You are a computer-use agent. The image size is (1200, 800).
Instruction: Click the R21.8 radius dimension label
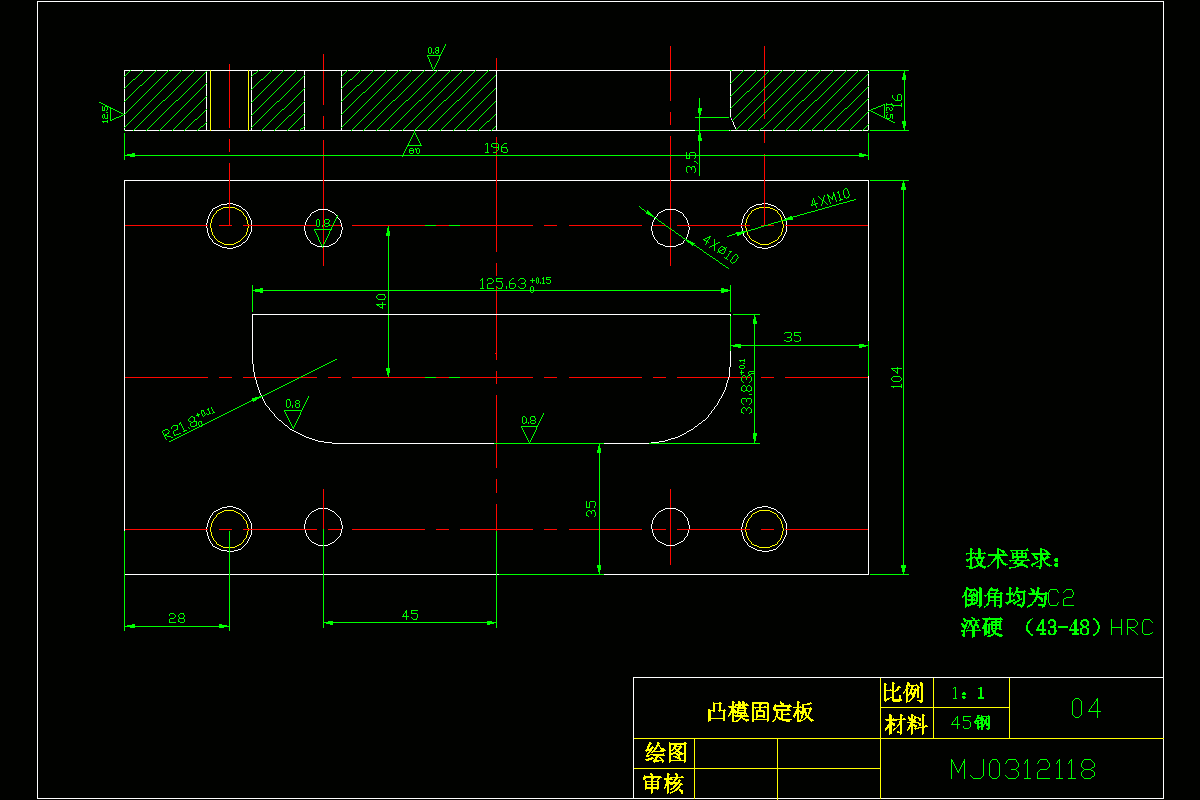click(190, 424)
